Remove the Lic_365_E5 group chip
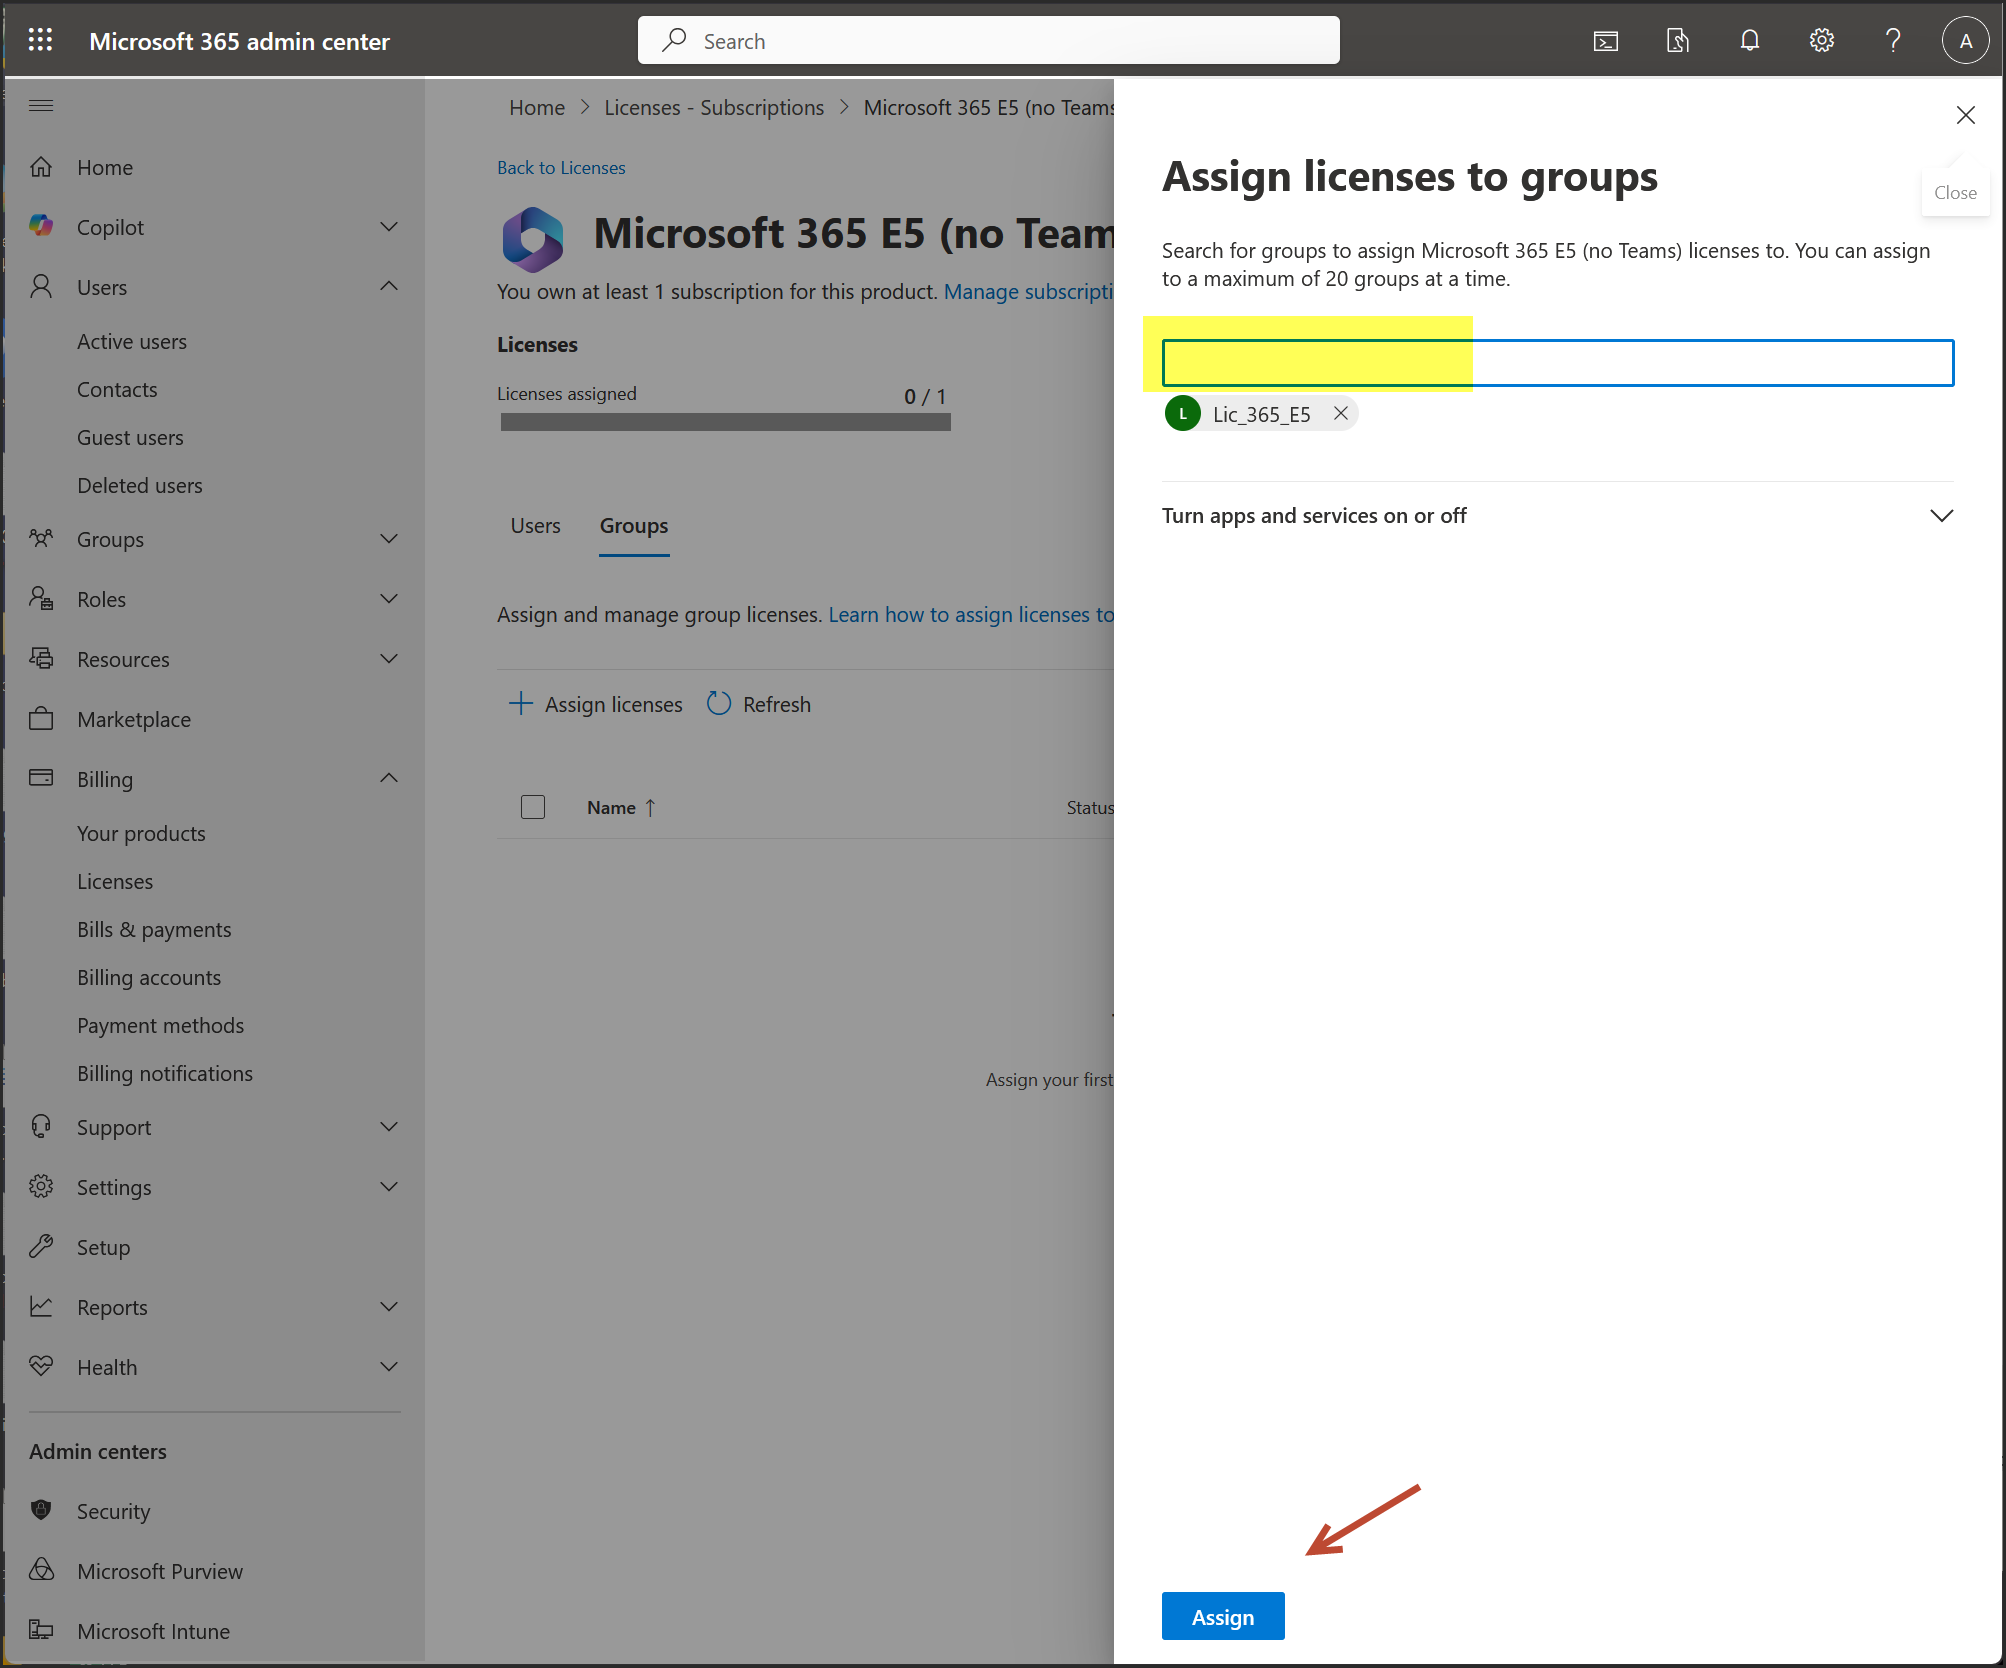The height and width of the screenshot is (1668, 2006). [x=1340, y=413]
